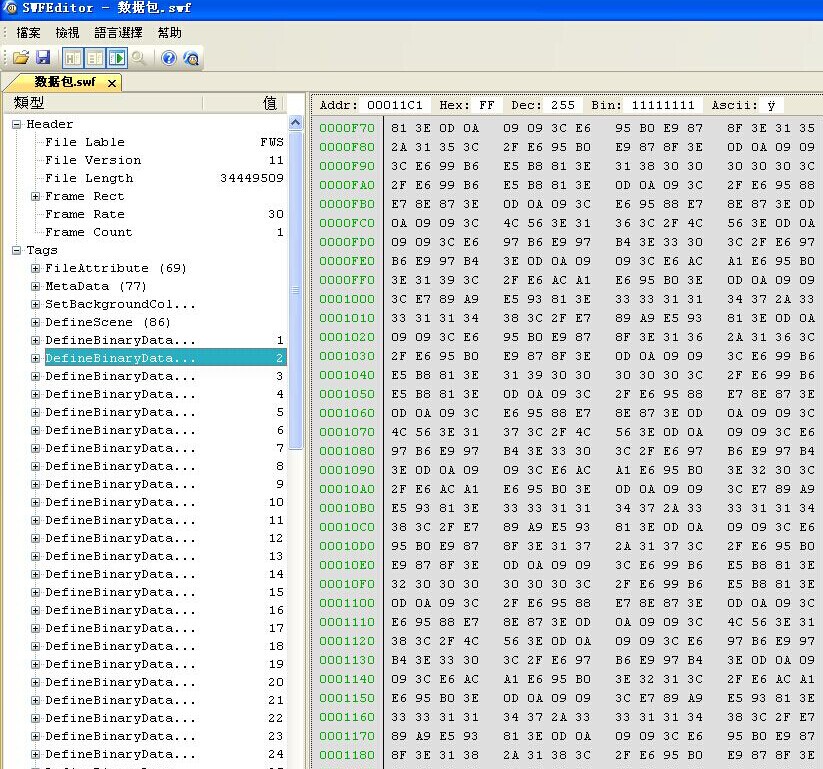Screen dimensions: 823x769
Task: Click the tree scrollbar up arrow
Action: click(x=296, y=123)
